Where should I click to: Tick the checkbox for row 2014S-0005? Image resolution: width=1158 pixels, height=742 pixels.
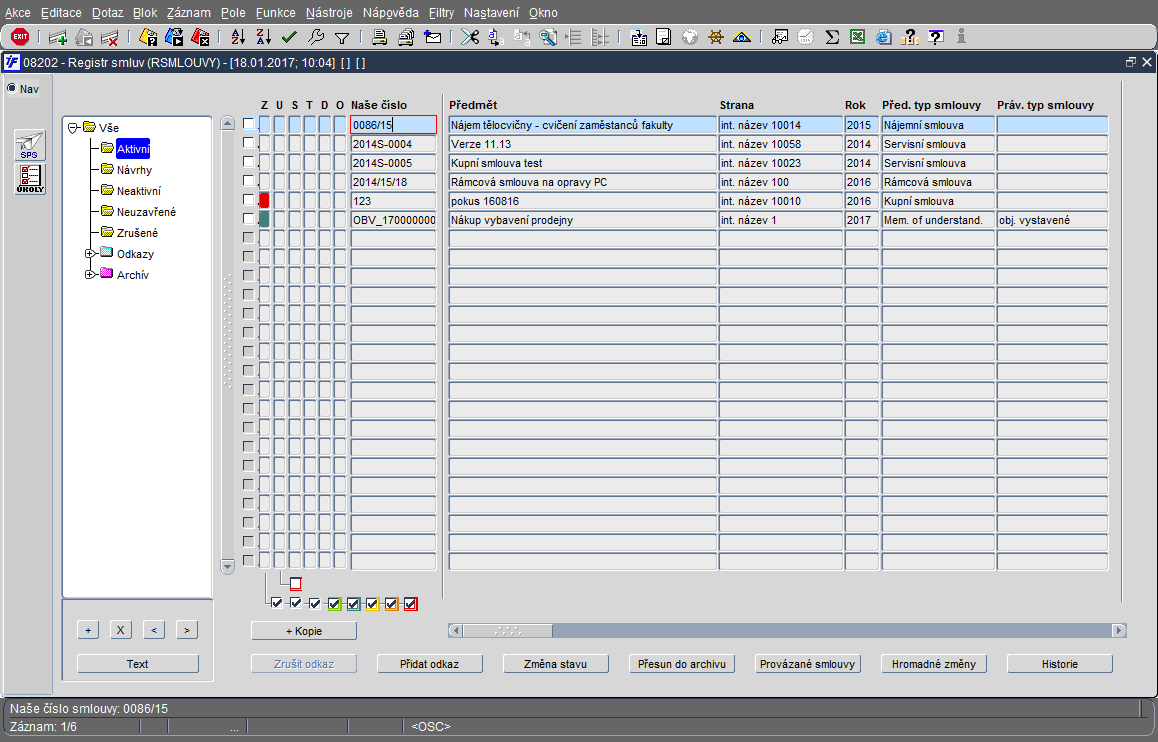pyautogui.click(x=248, y=162)
